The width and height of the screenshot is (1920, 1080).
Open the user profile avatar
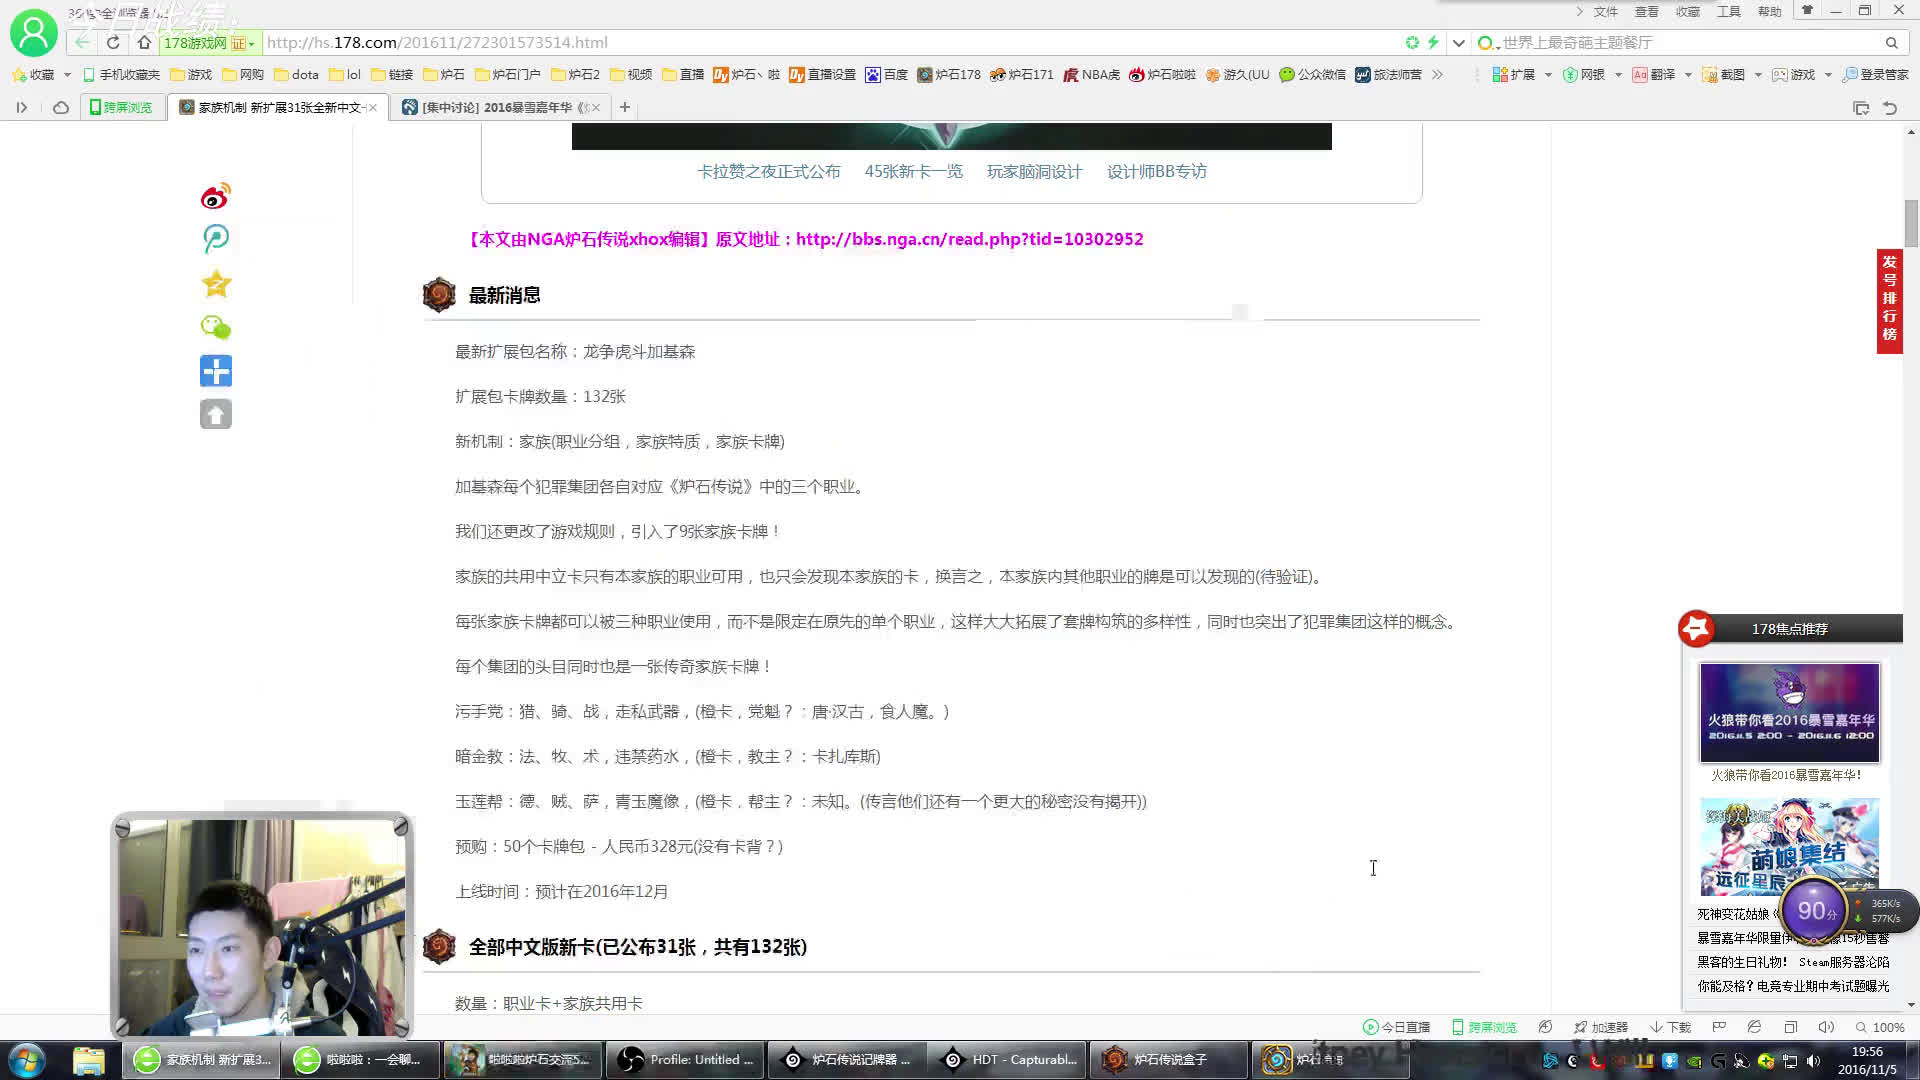pyautogui.click(x=33, y=33)
